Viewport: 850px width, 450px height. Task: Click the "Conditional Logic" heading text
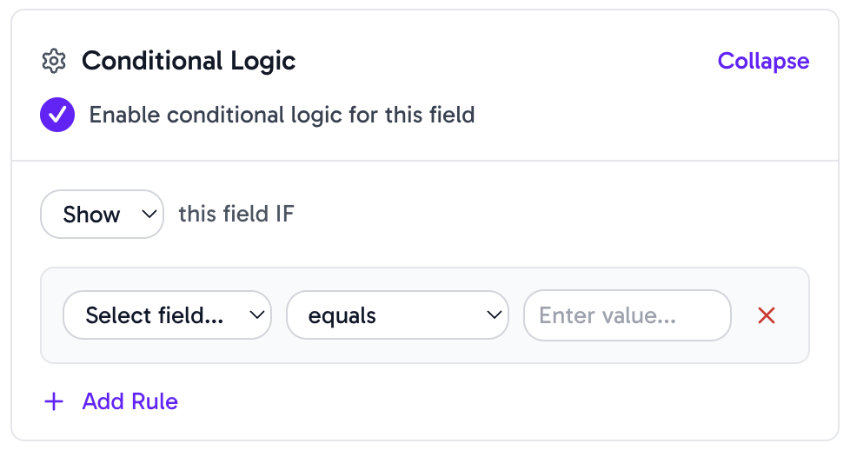188,61
